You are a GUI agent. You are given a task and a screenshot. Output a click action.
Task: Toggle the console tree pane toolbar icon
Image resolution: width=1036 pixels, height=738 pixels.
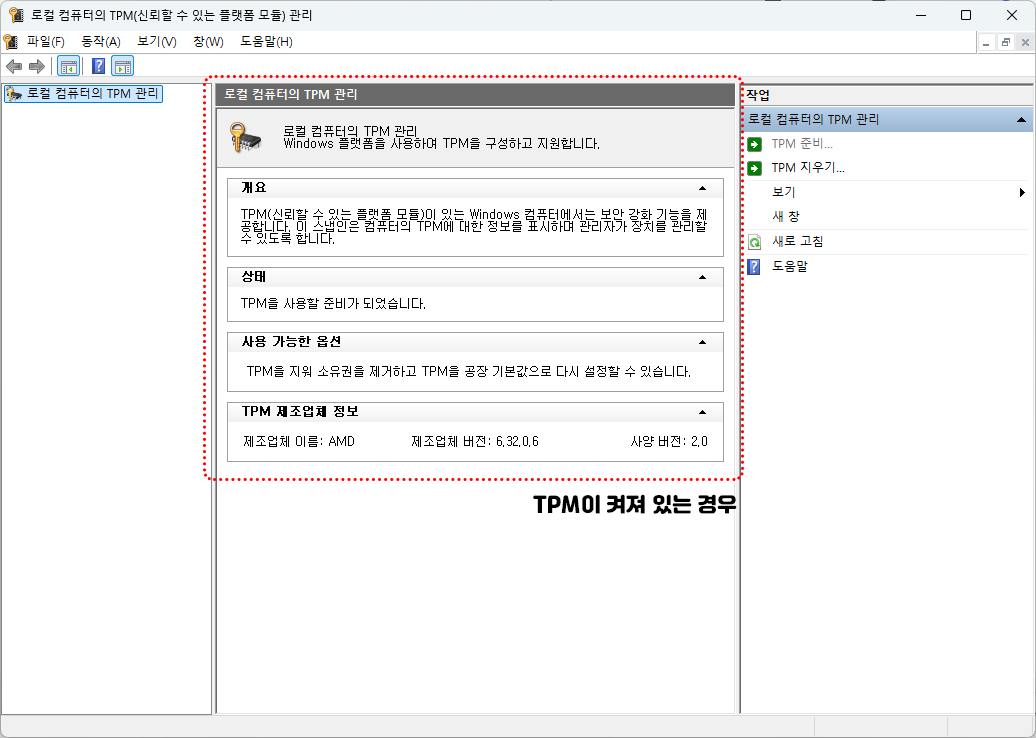tap(69, 66)
